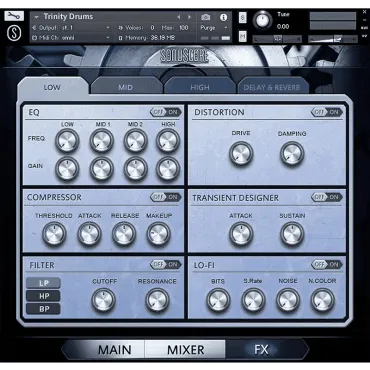Click the transient designer ATTACK knob
Image resolution: width=370 pixels, height=370 pixels.
tap(241, 234)
